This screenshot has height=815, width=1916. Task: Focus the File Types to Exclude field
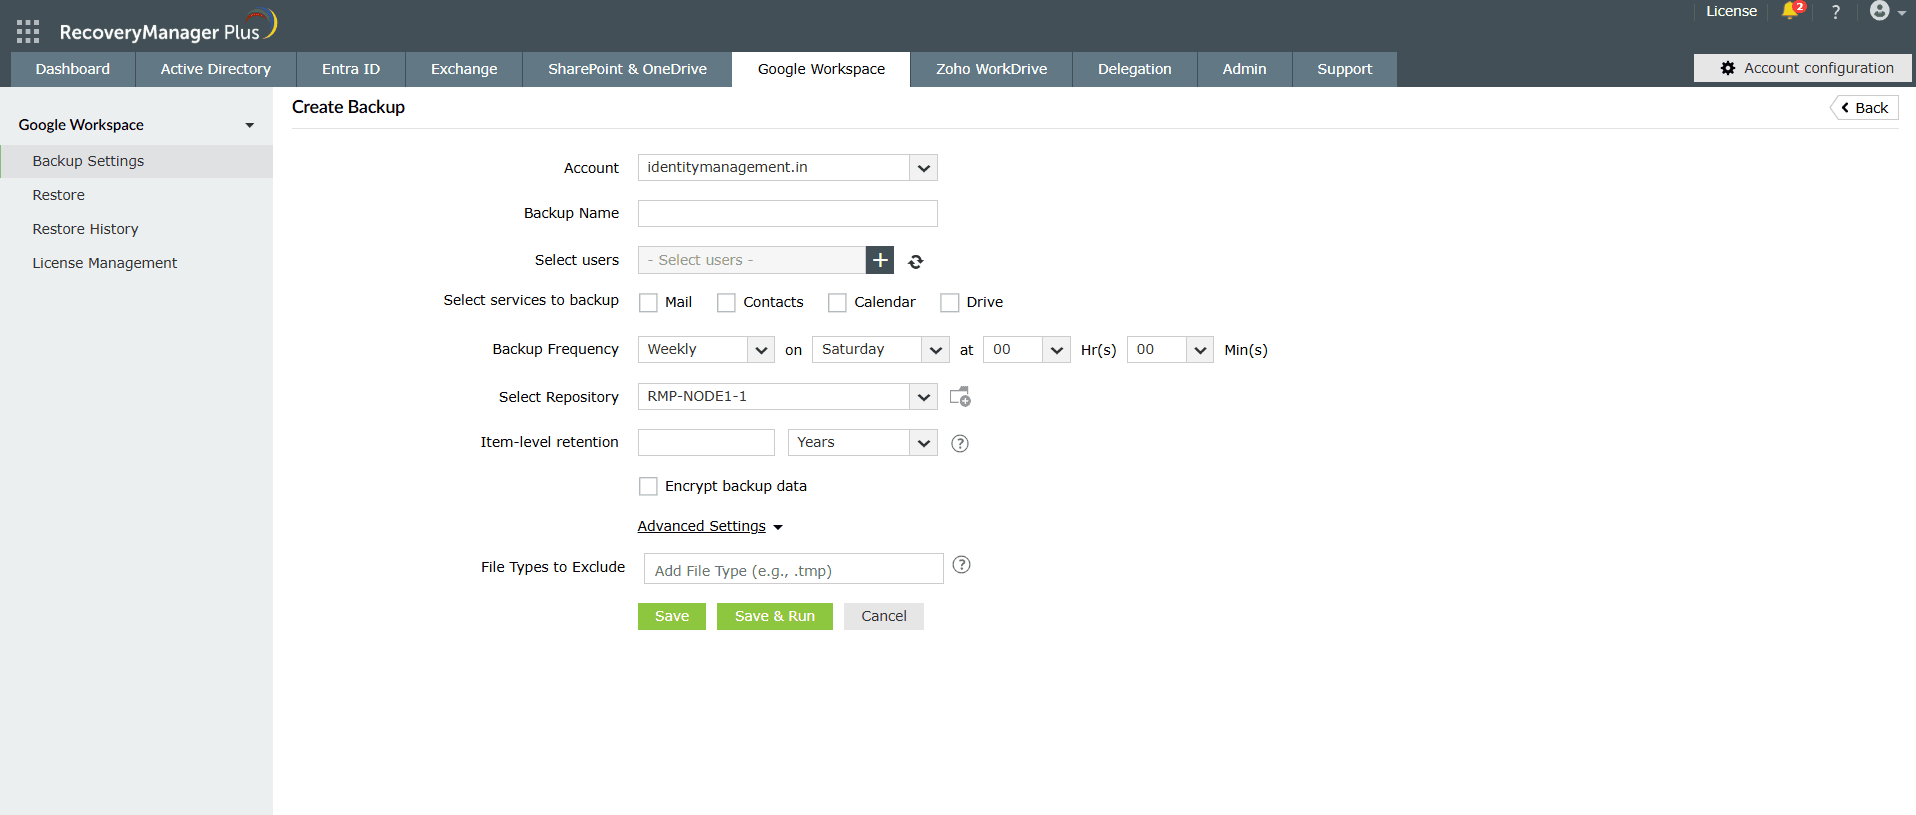pyautogui.click(x=794, y=569)
